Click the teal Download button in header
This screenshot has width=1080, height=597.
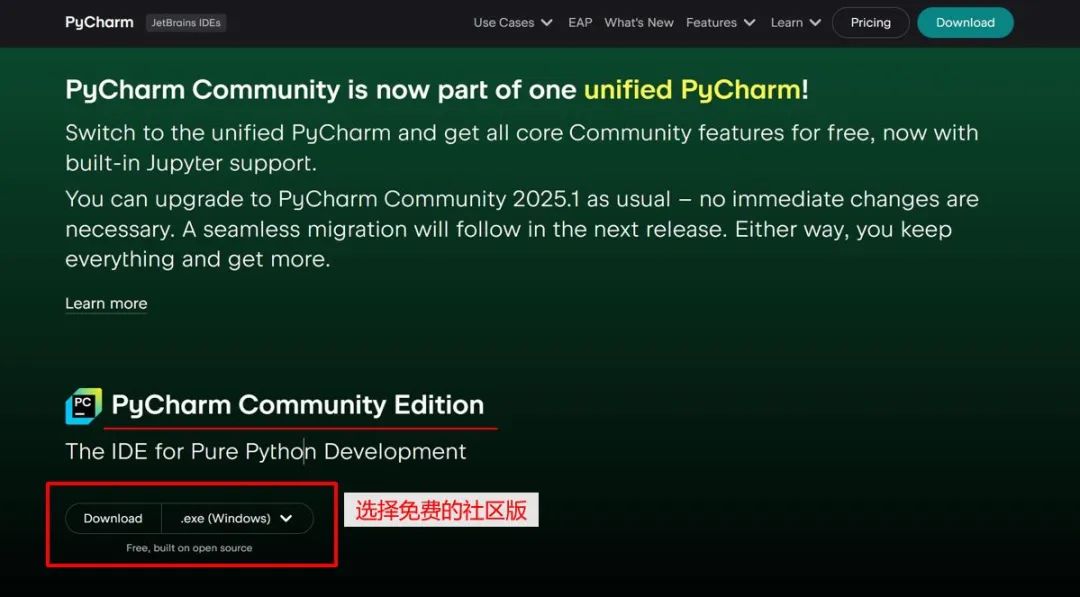click(x=965, y=23)
